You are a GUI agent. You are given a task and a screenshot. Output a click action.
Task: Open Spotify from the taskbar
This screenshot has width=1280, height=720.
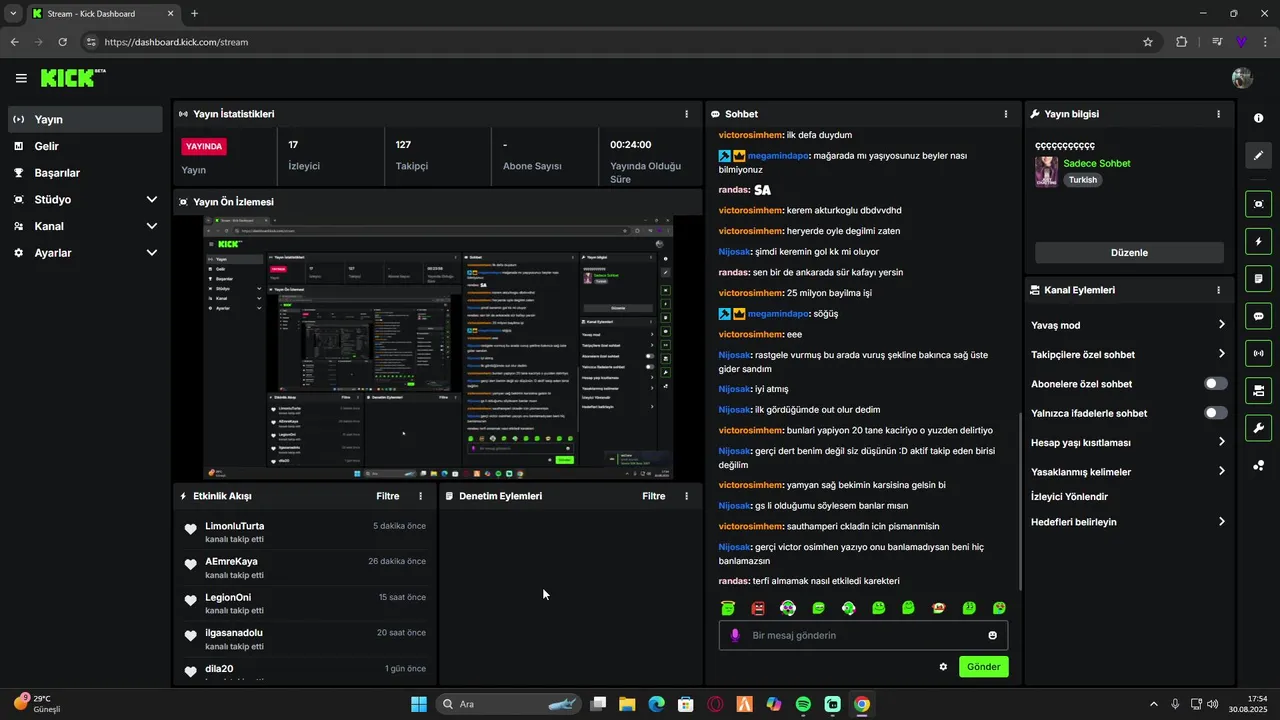click(803, 704)
